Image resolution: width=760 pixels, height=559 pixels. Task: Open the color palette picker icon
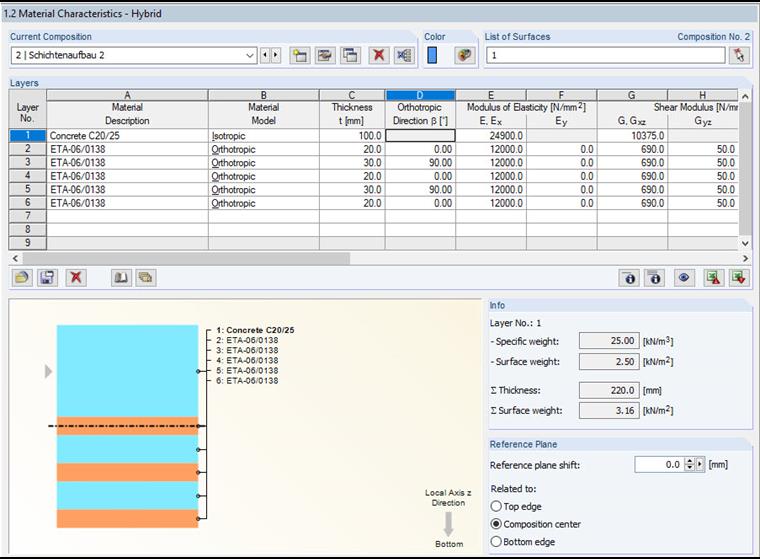464,55
